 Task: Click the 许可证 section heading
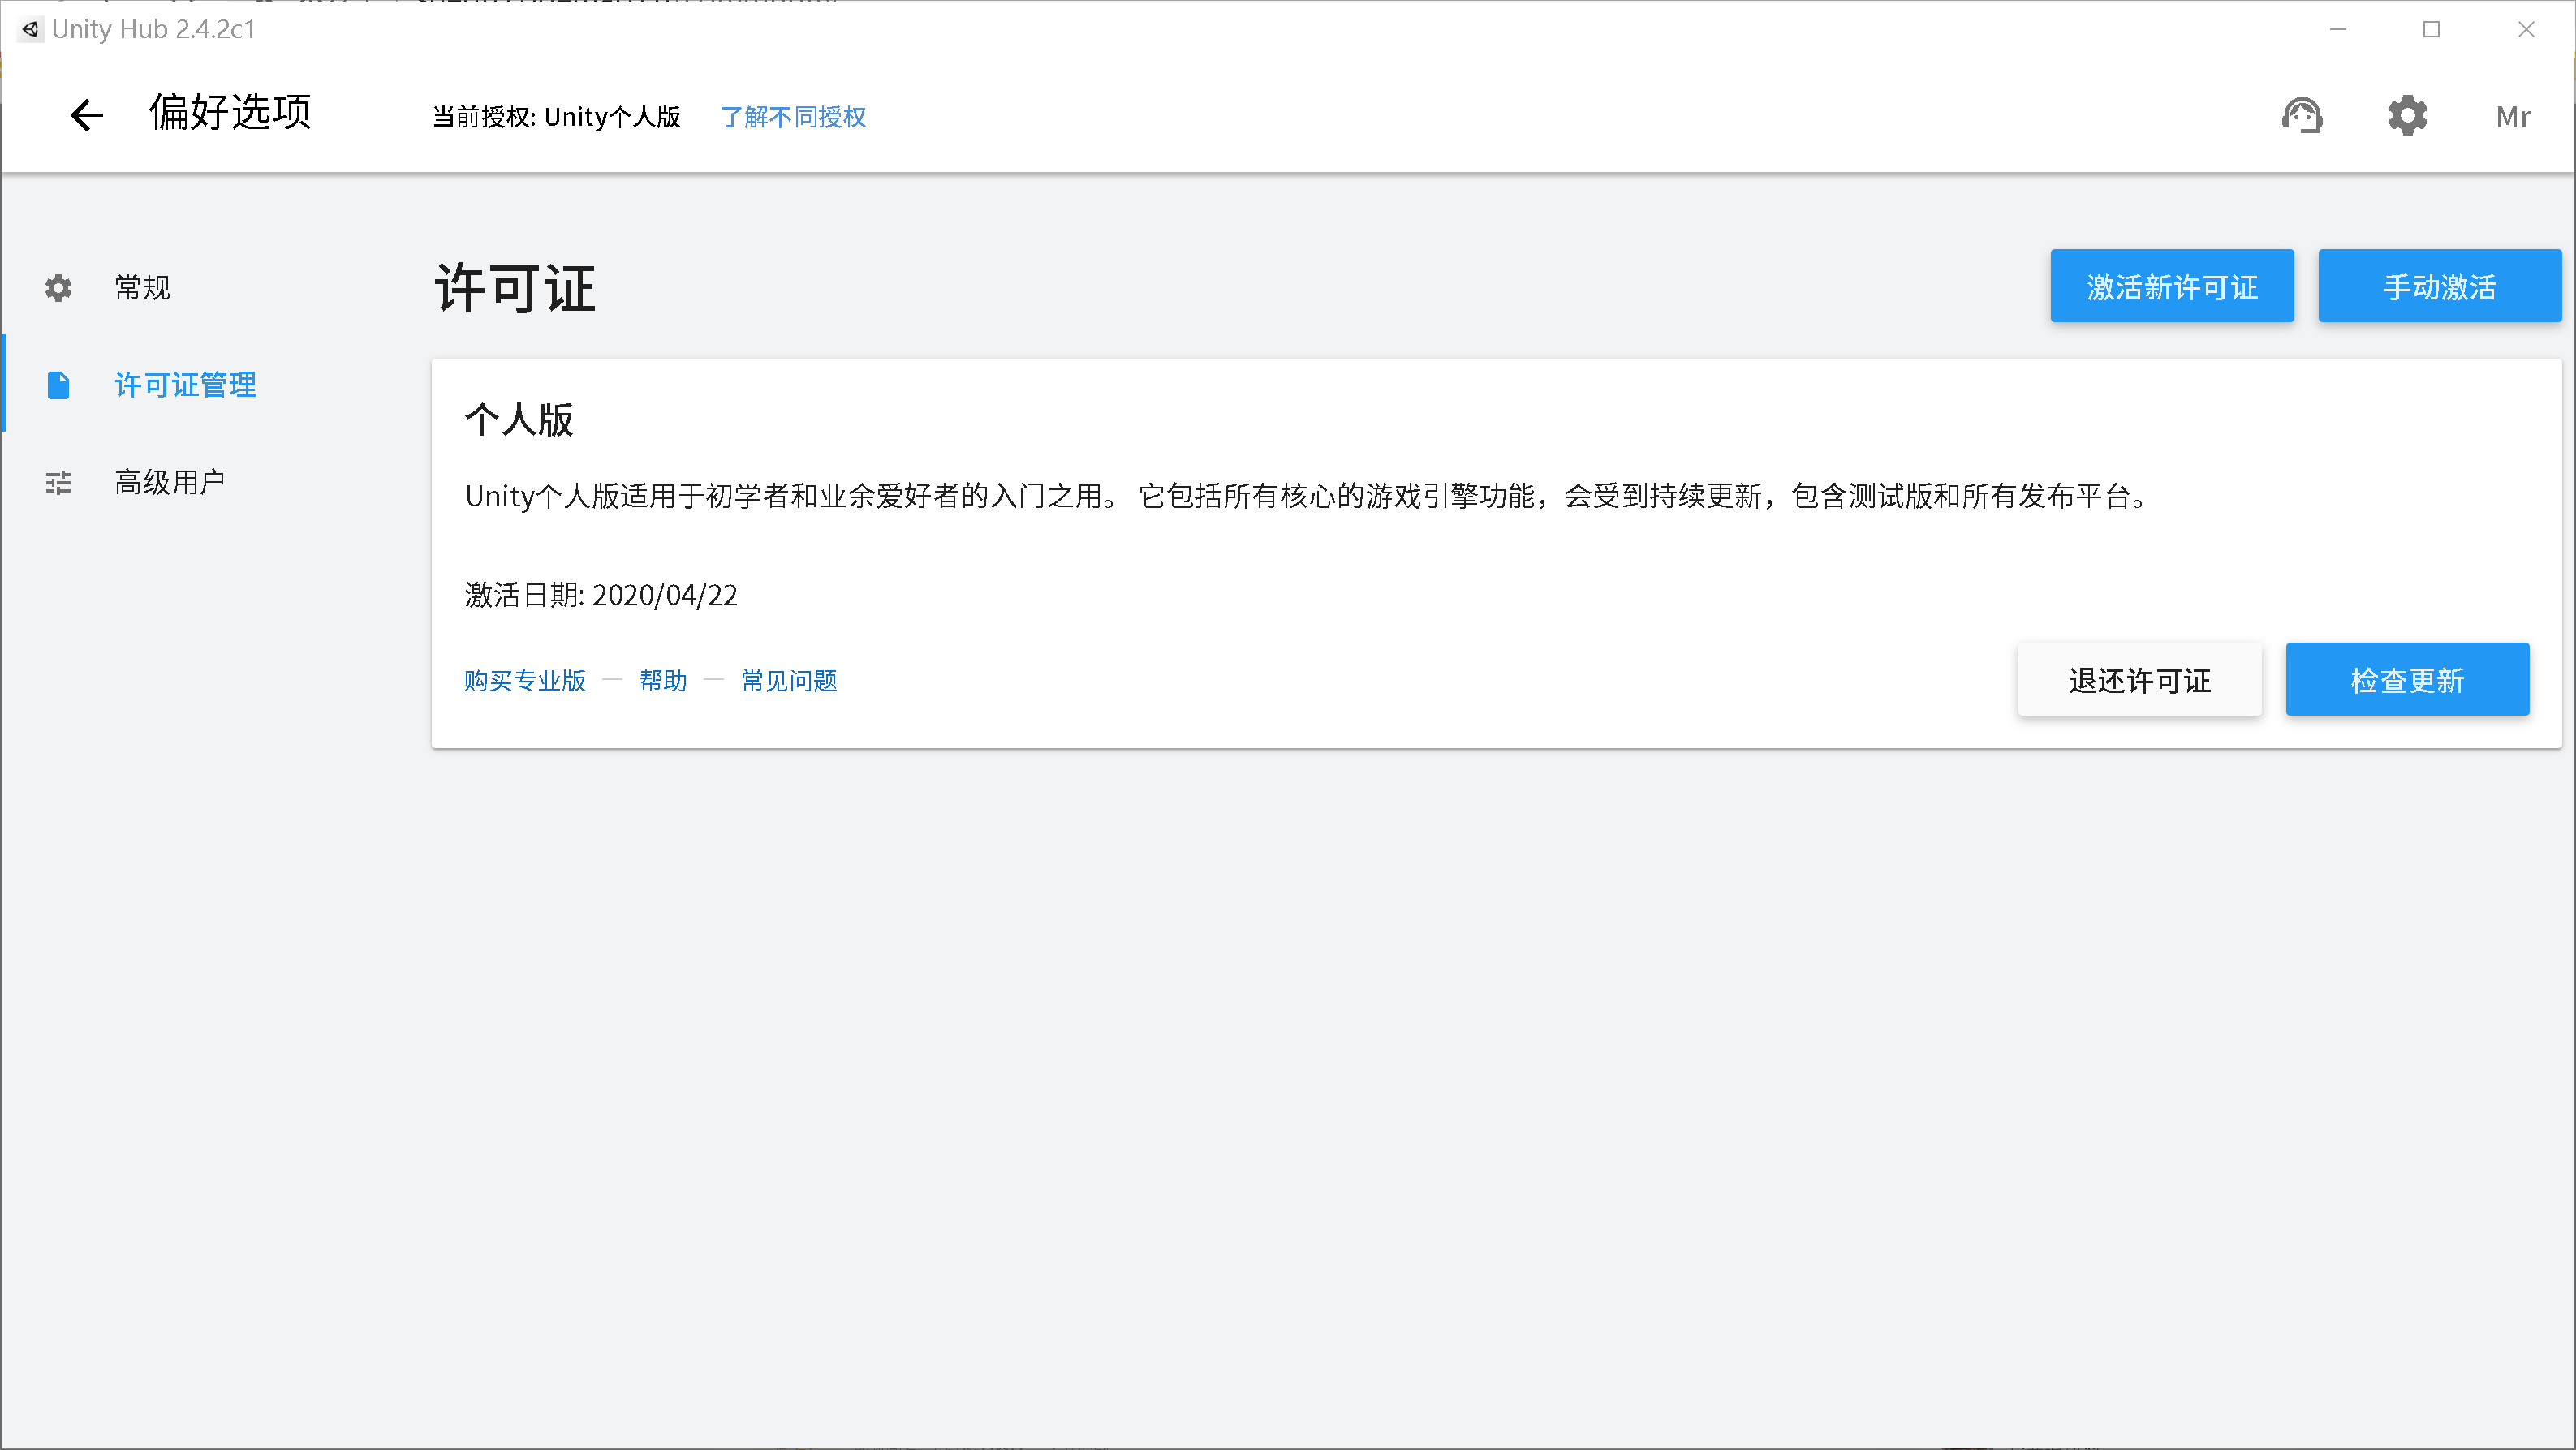click(515, 289)
